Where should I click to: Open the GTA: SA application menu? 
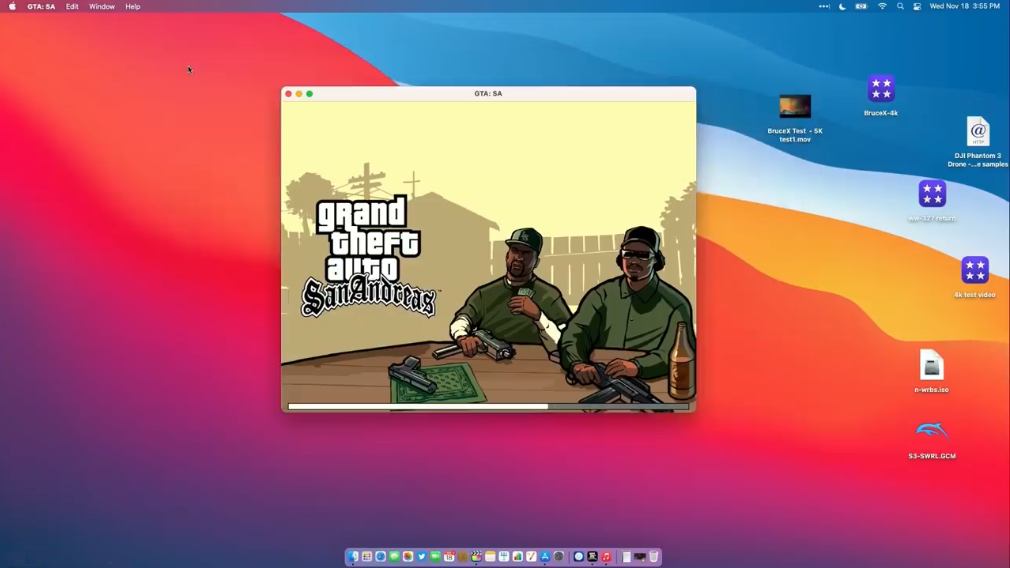[41, 6]
